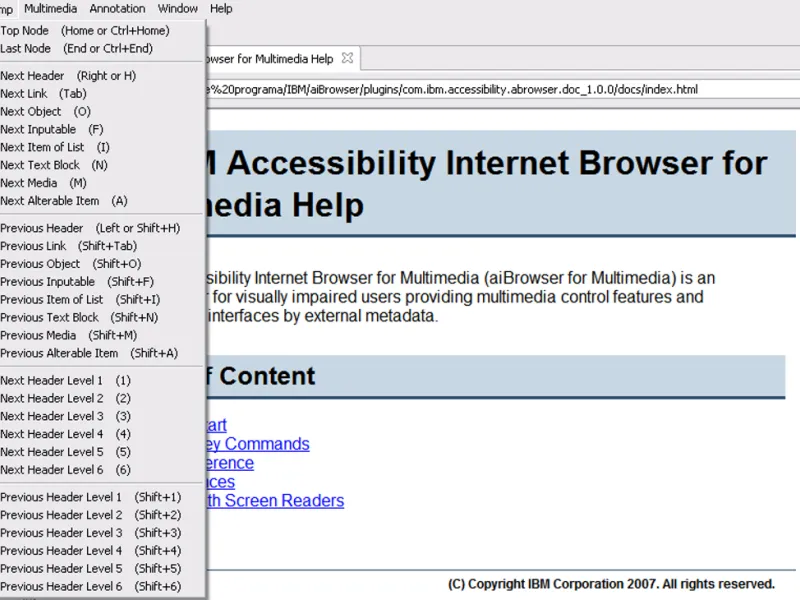Go to Previous Header Level 1
Viewport: 800px width, 600px height.
(102, 497)
